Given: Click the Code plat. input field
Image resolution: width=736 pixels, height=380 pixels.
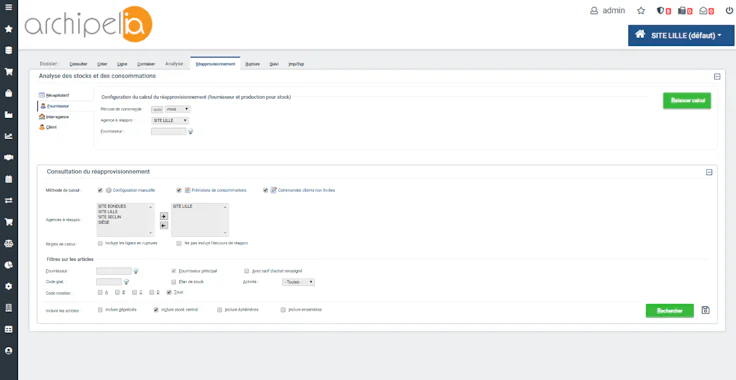Looking at the screenshot, I should (x=109, y=282).
